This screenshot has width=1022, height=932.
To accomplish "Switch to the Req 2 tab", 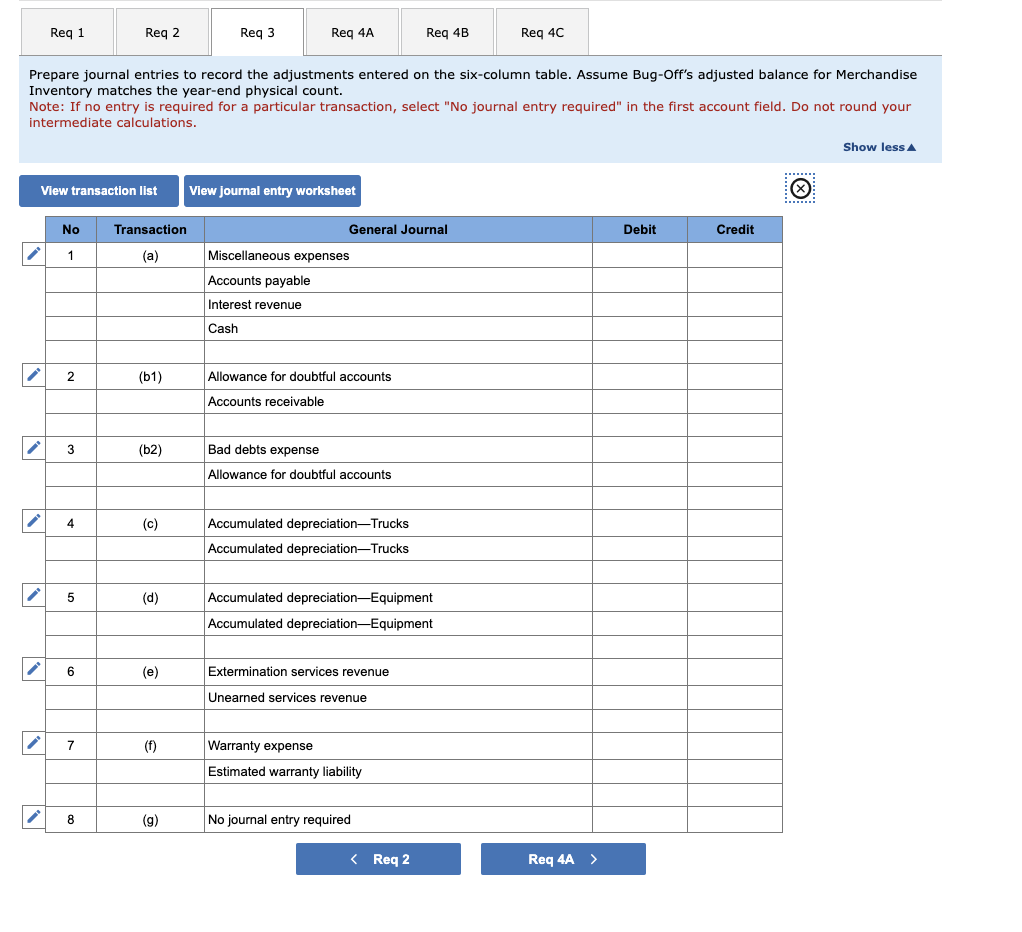I will 162,31.
